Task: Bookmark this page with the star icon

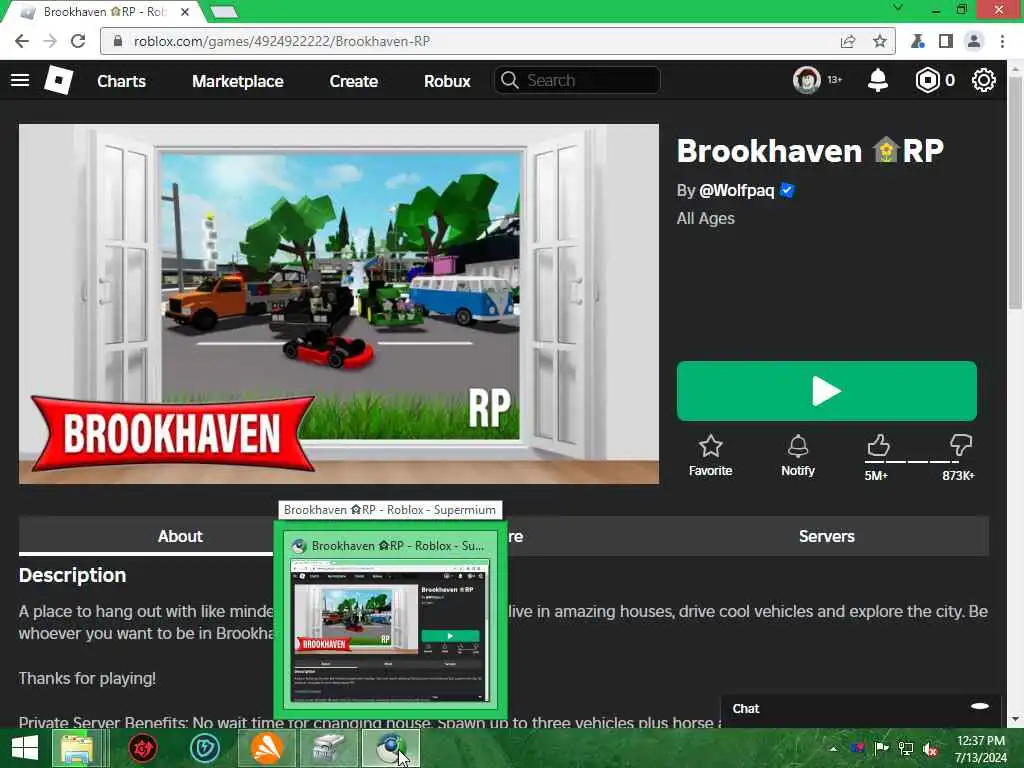Action: coord(880,41)
